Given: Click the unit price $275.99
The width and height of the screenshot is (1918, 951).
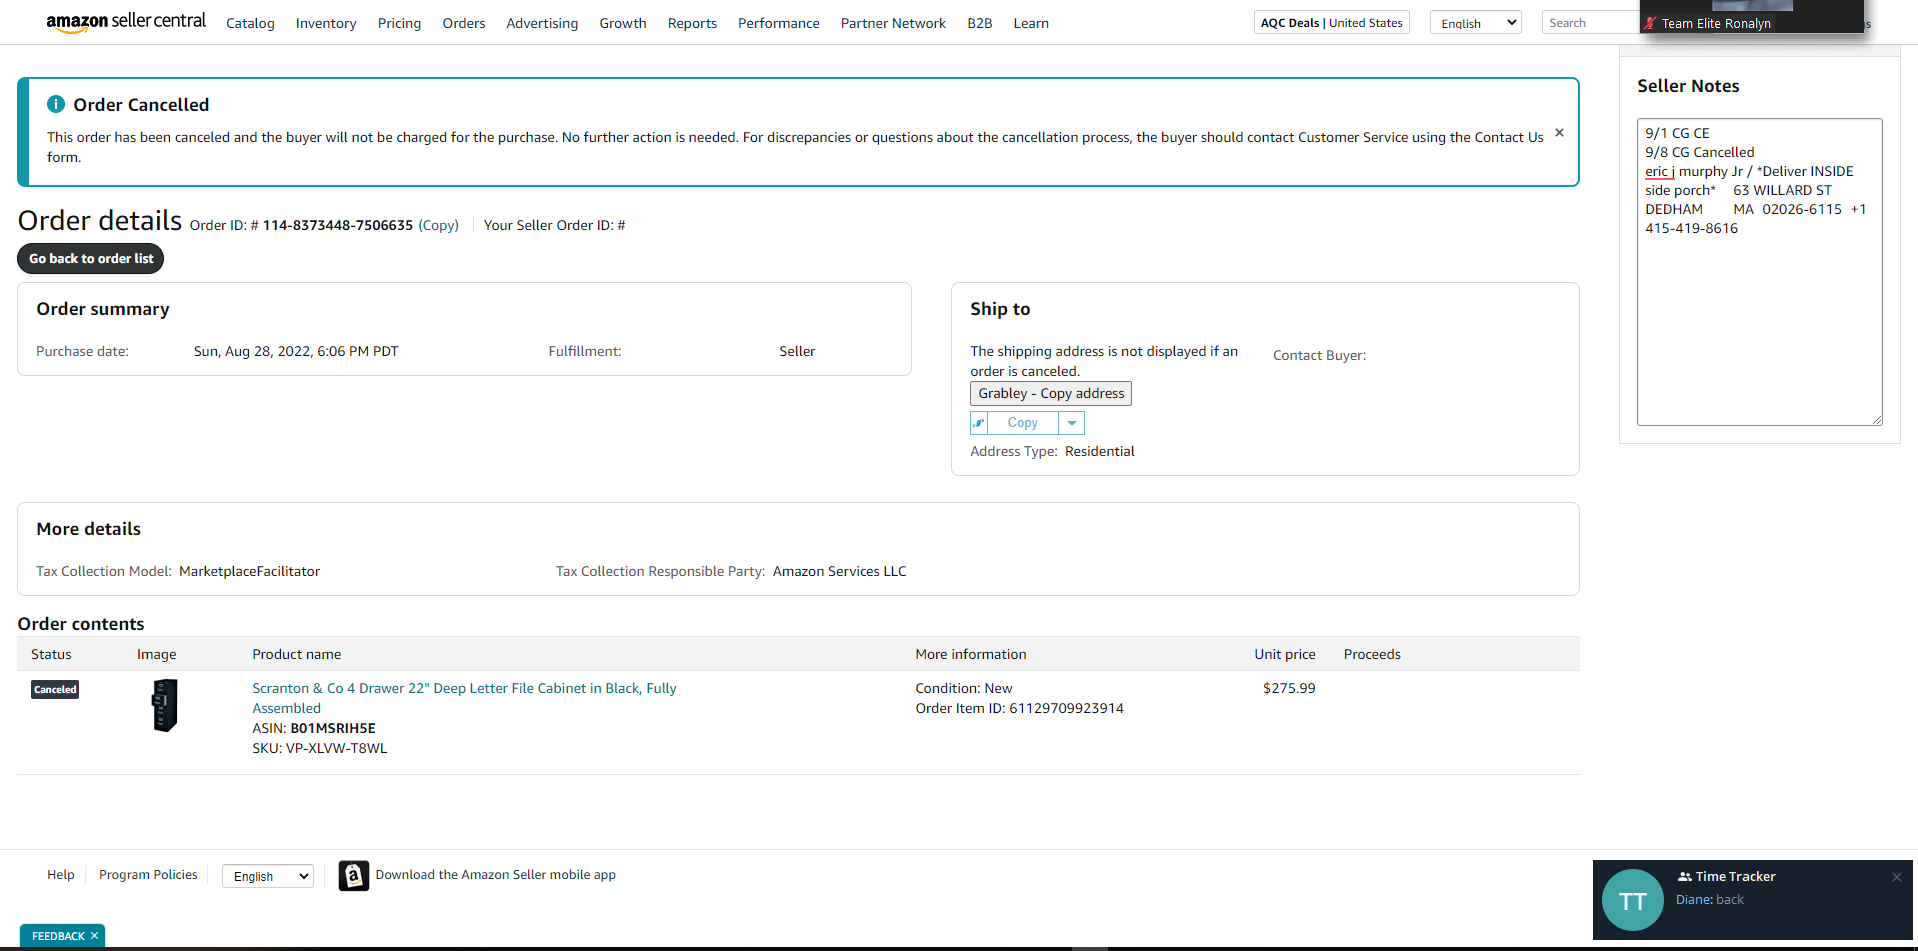Looking at the screenshot, I should pyautogui.click(x=1289, y=688).
